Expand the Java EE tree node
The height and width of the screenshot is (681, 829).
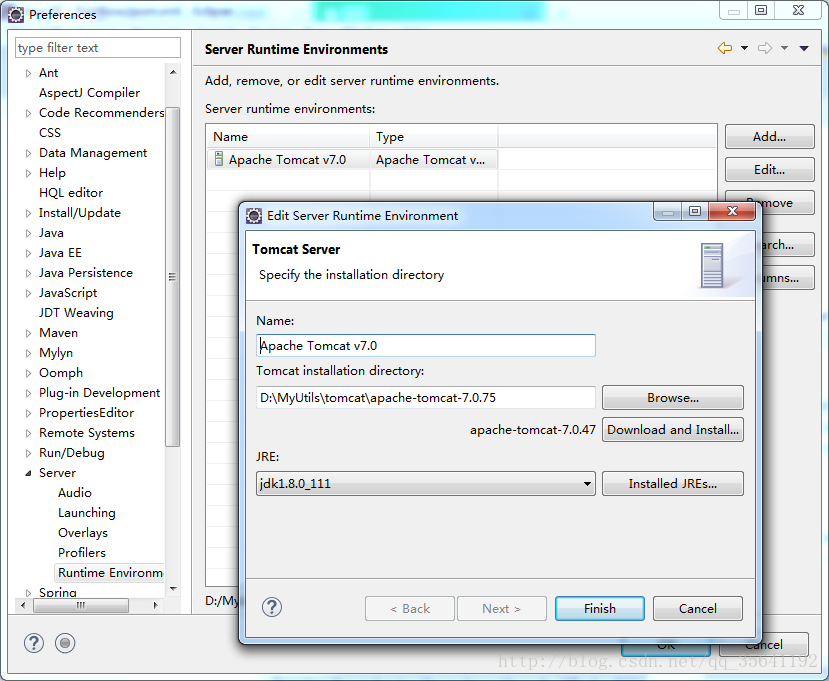[x=29, y=253]
